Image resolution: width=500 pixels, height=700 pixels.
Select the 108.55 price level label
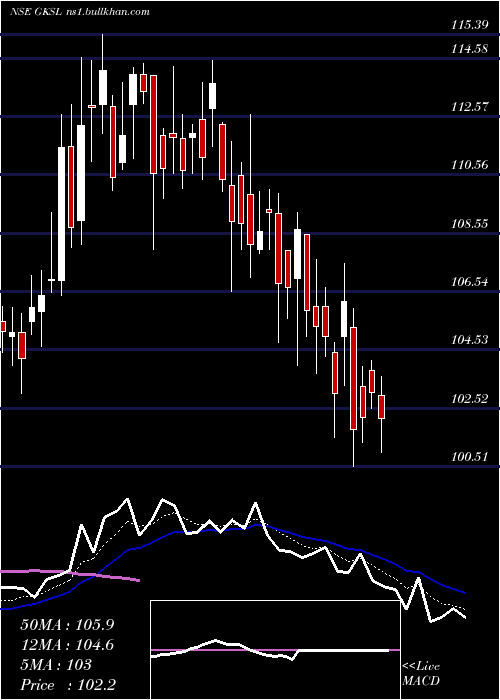[469, 224]
